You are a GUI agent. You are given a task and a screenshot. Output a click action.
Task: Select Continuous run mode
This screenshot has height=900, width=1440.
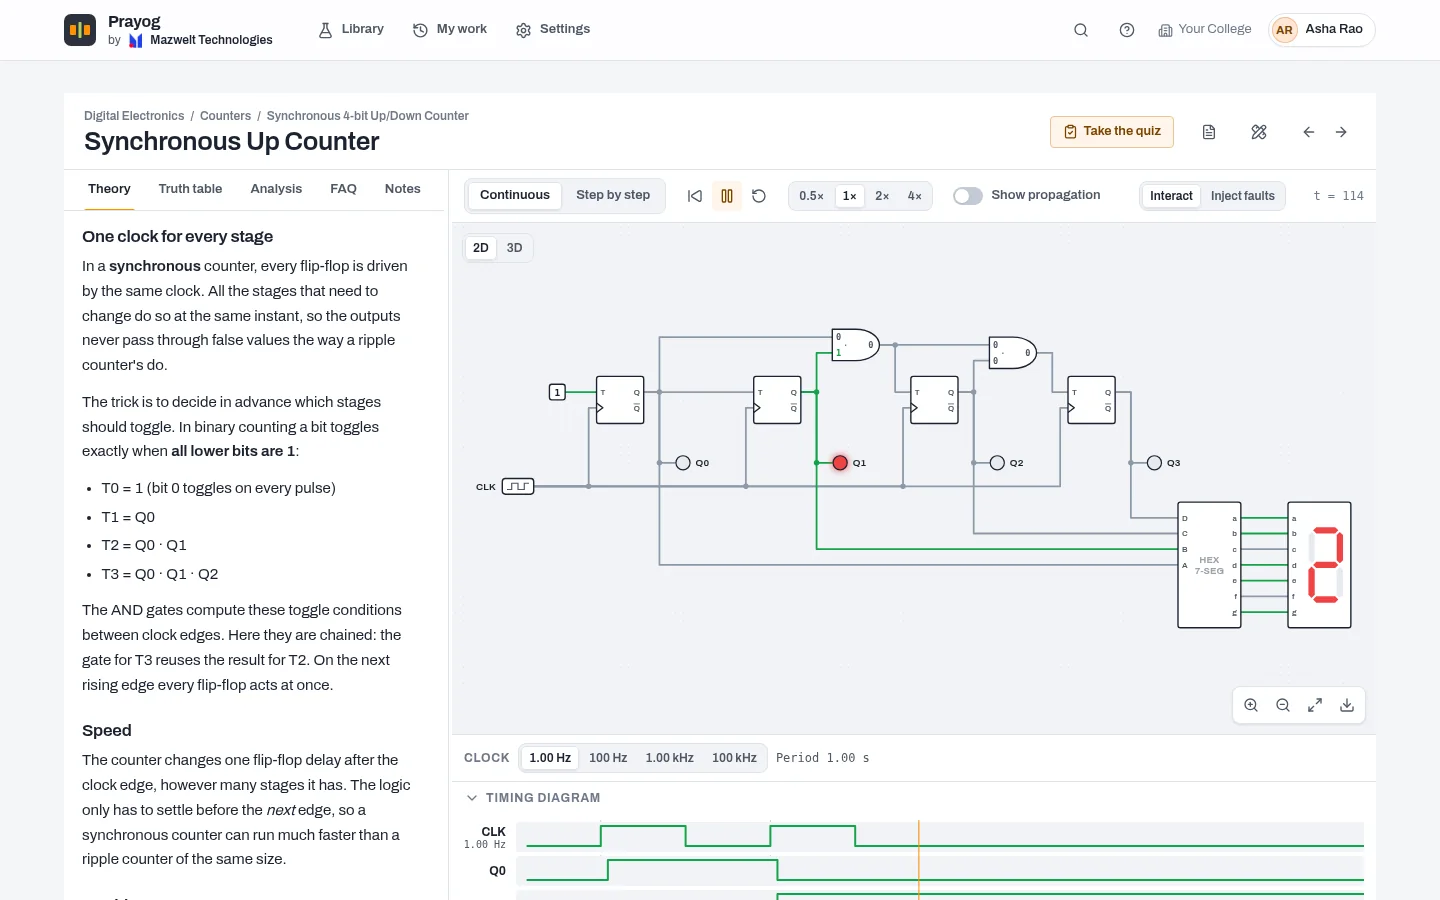point(515,196)
